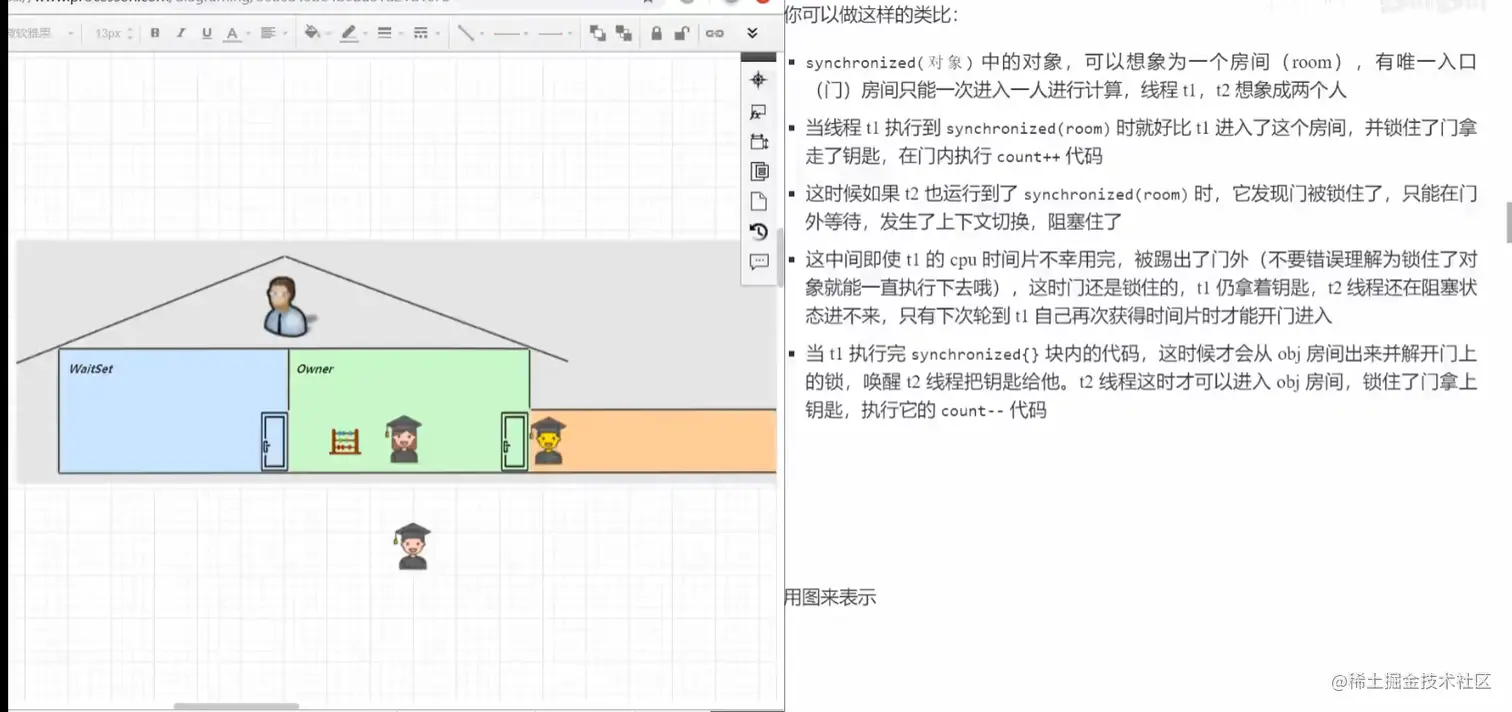Open the font family dropdown

pos(40,33)
